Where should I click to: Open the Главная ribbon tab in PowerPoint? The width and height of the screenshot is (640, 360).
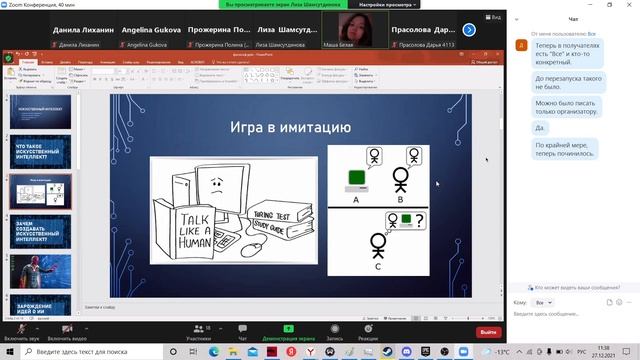tap(28, 62)
